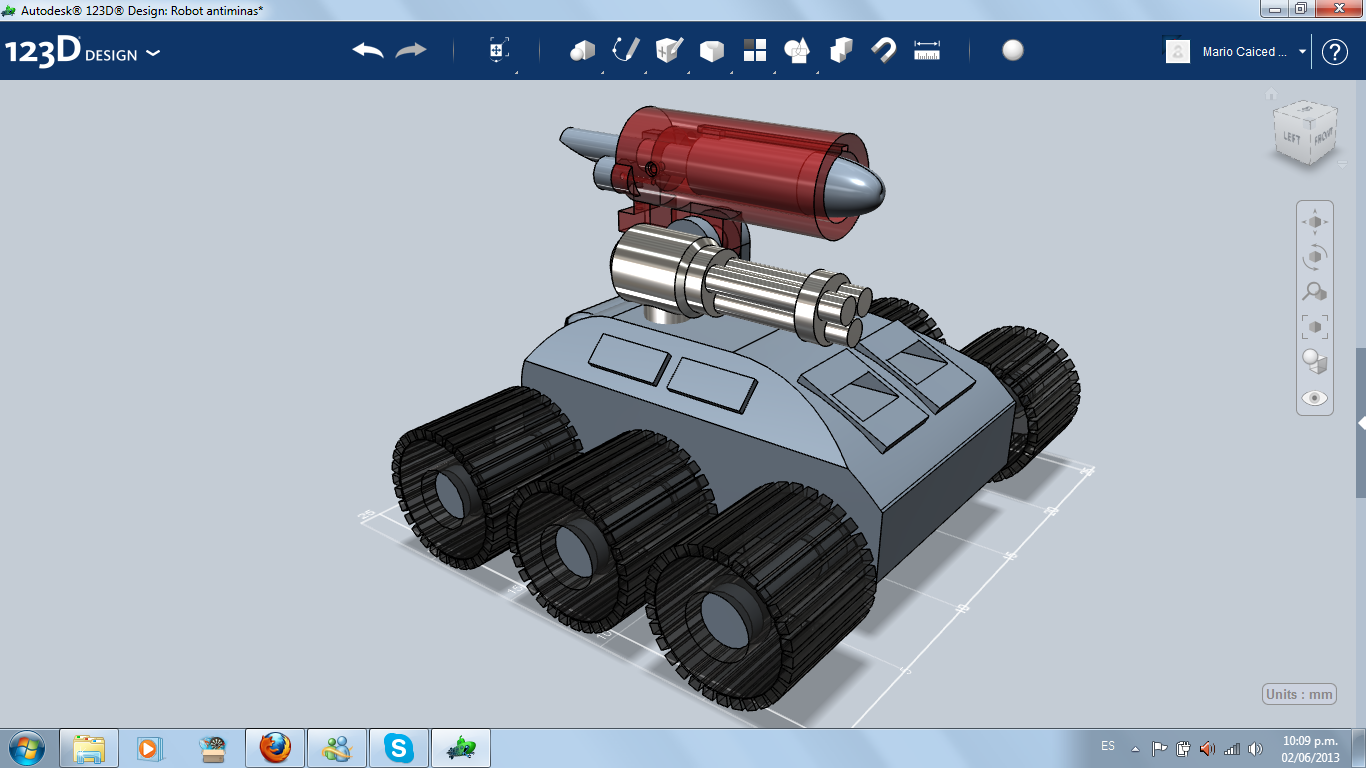
Task: Open Windows Live Messenger from the taskbar
Action: click(337, 748)
